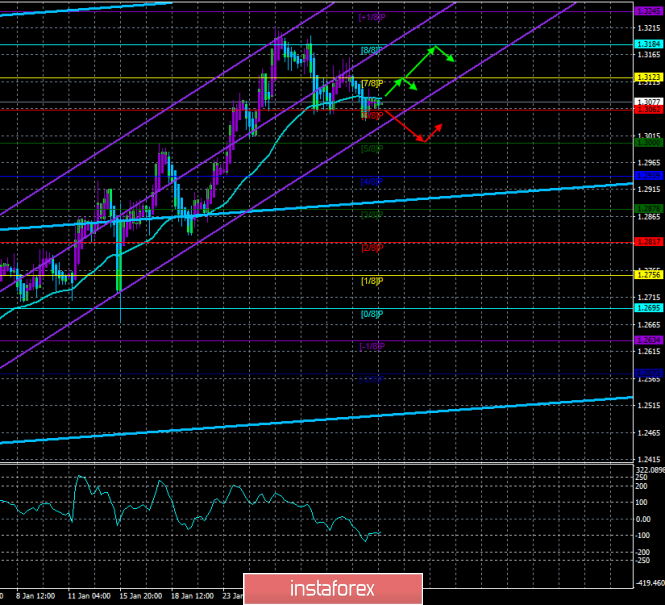Select the 1.3165 axis price label
The image size is (665, 605).
pos(649,55)
